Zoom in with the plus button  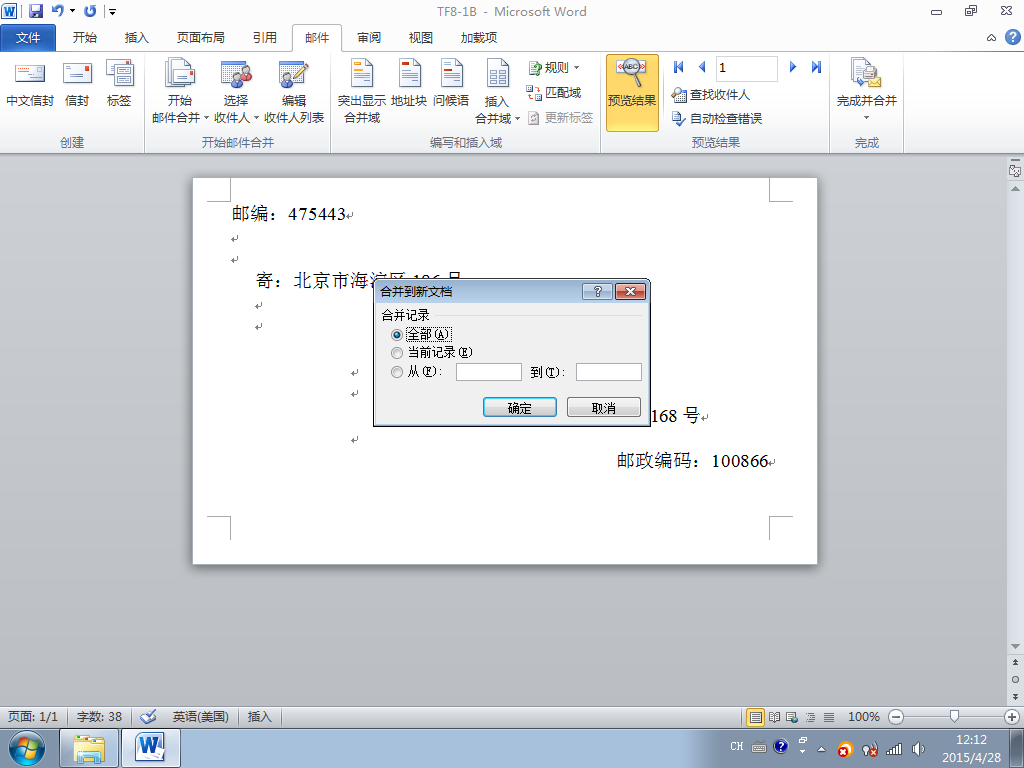click(x=1012, y=717)
